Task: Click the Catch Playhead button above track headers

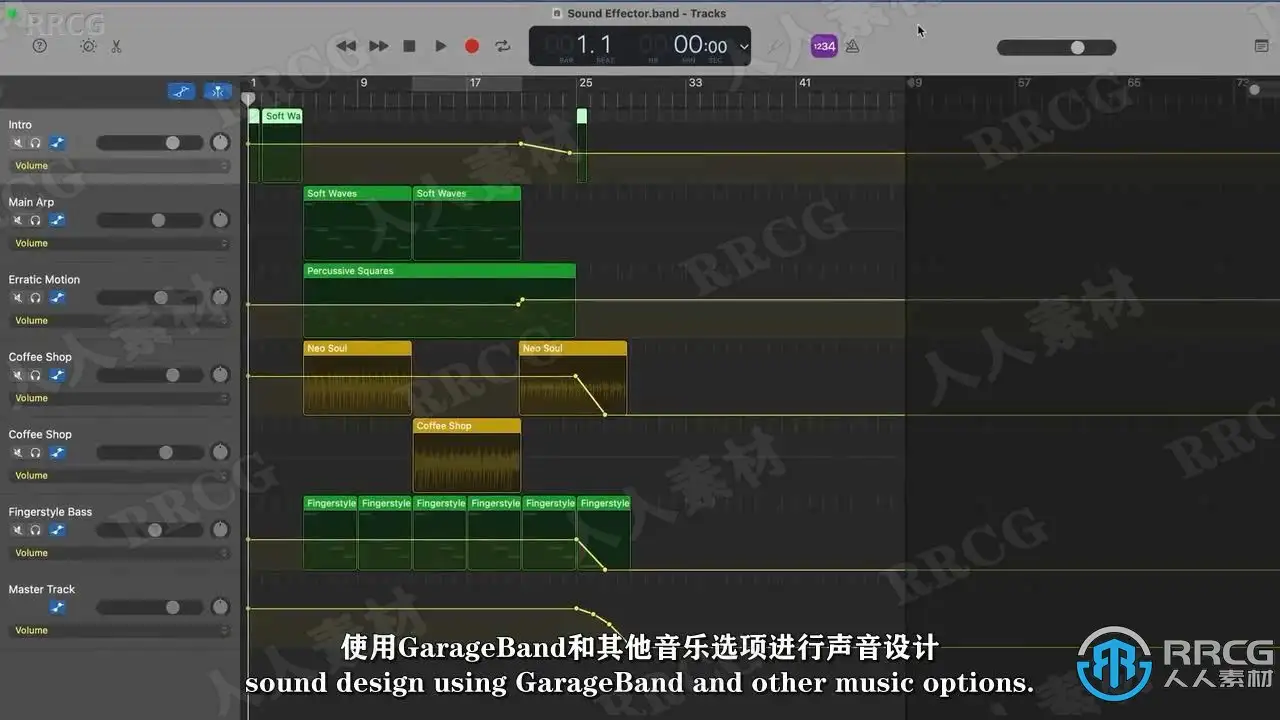Action: 217,92
